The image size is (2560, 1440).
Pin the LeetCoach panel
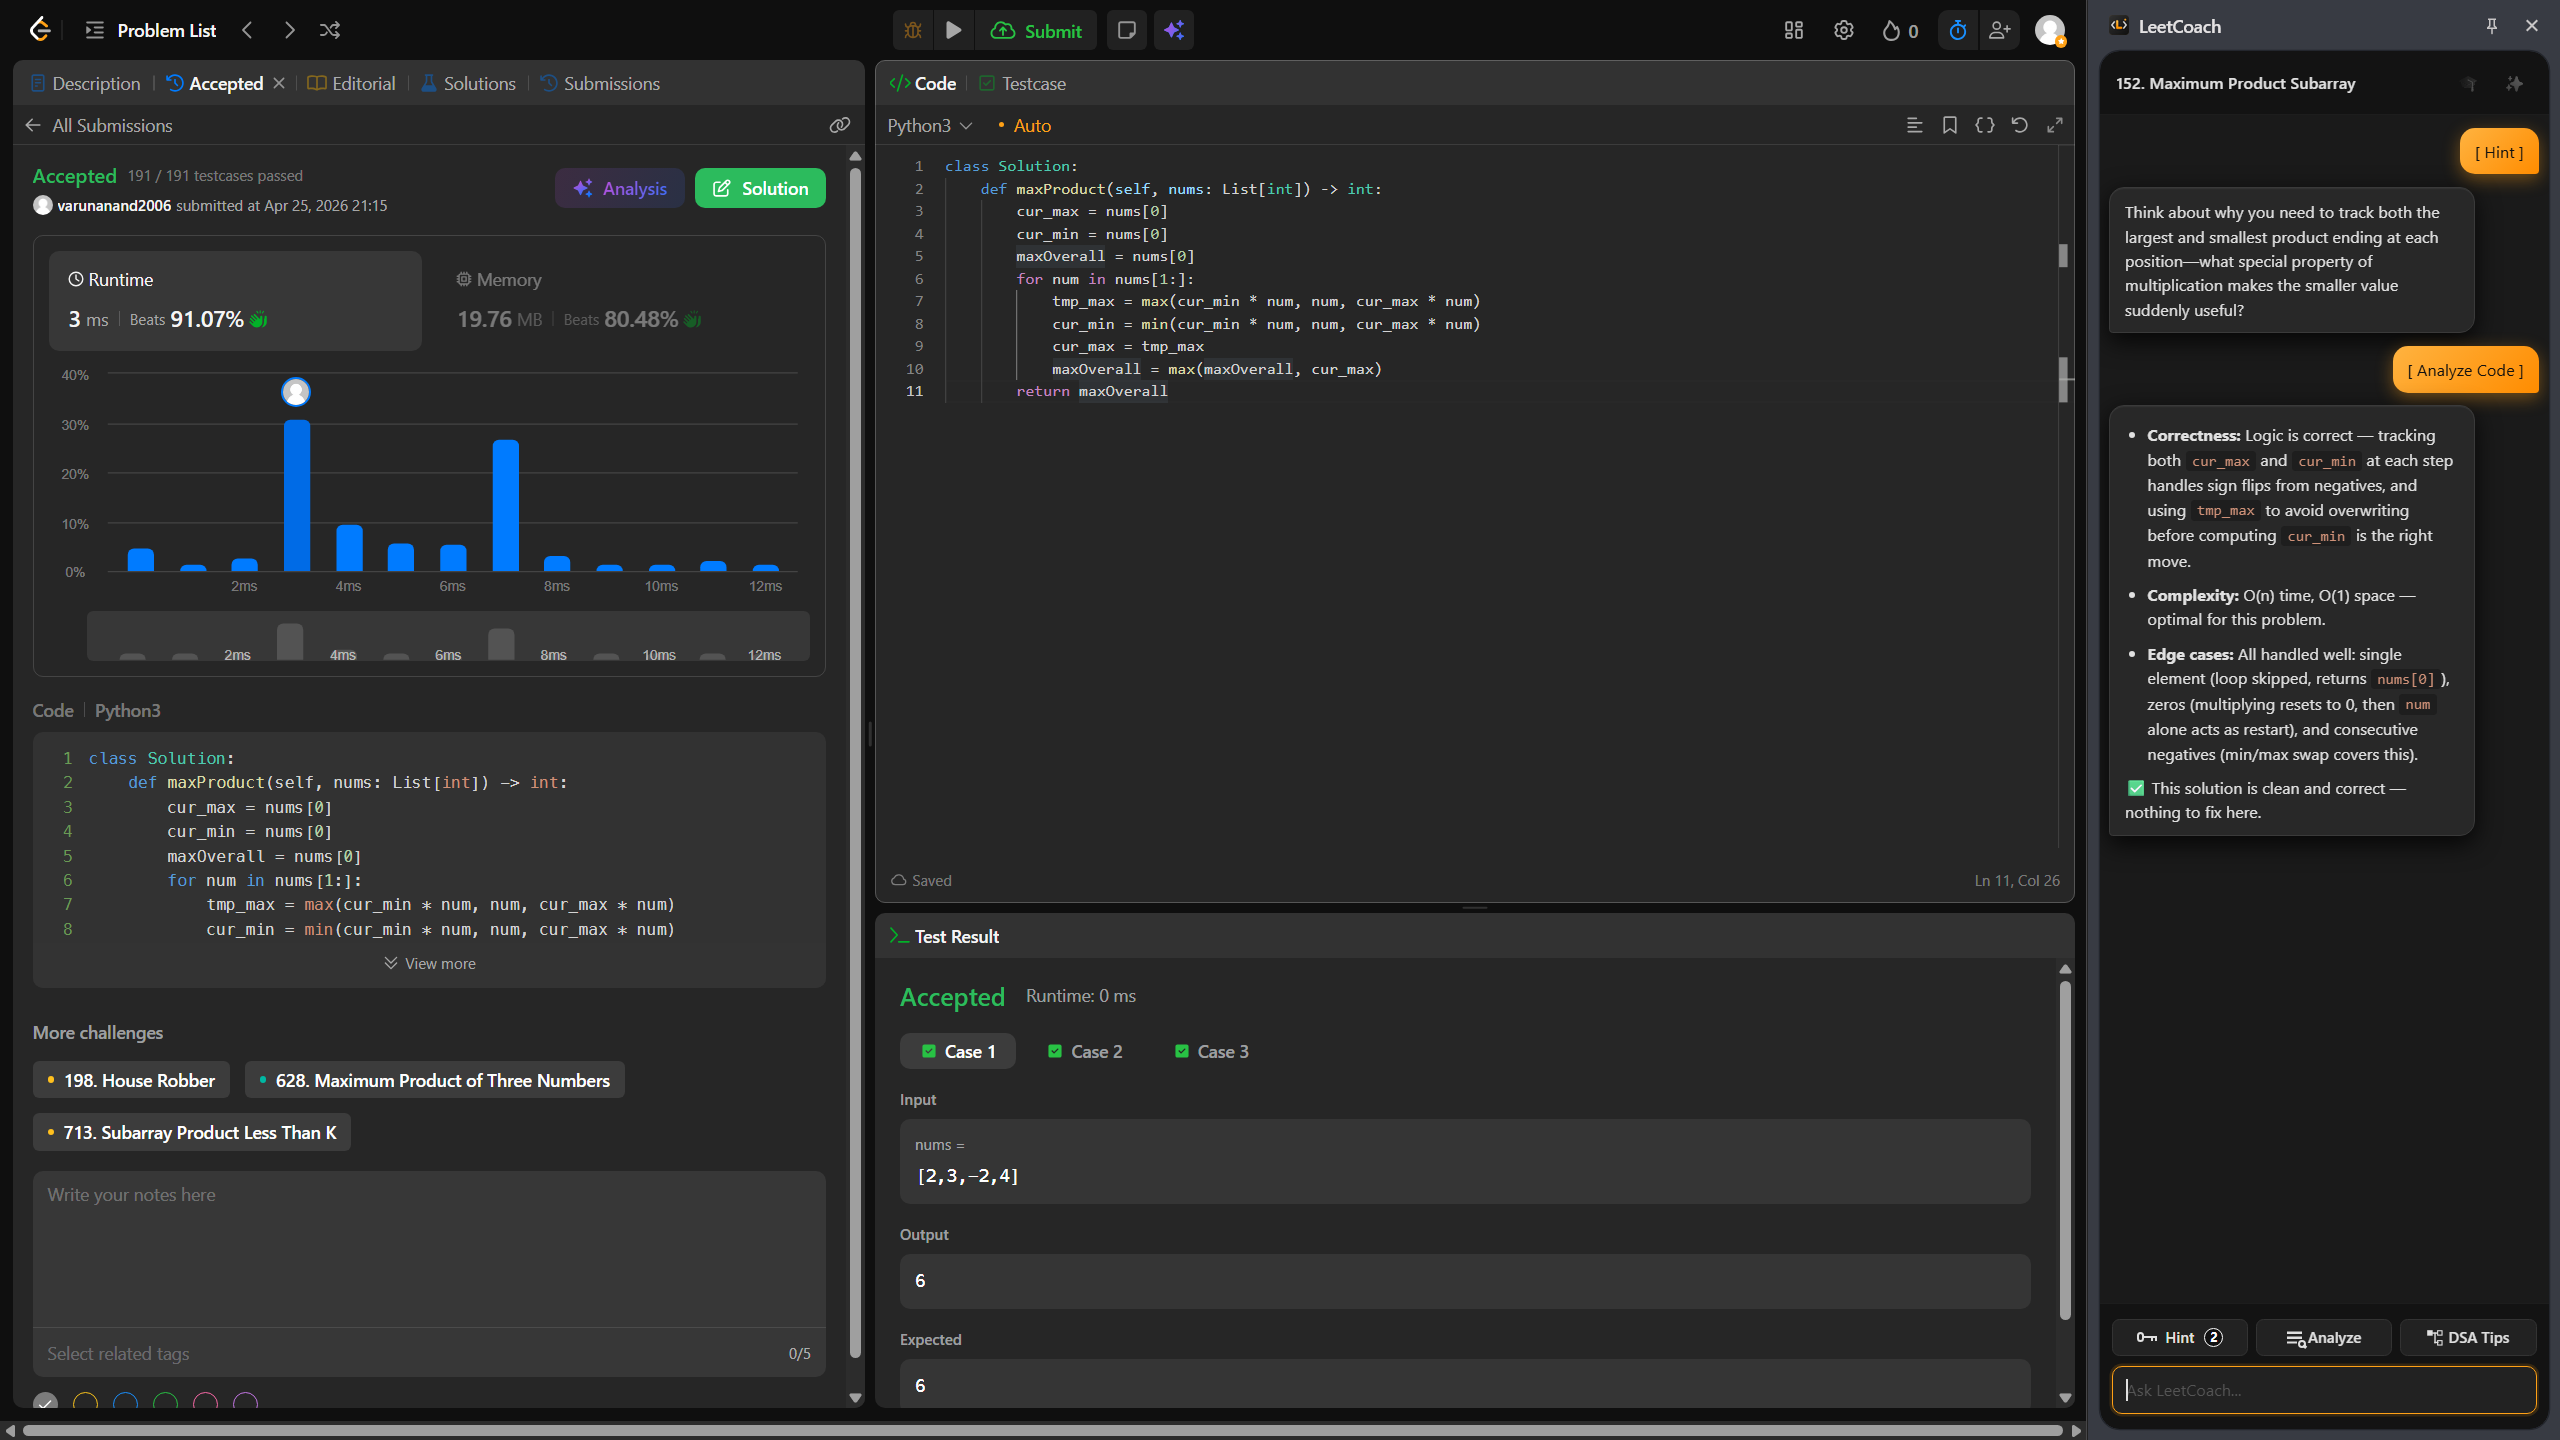pyautogui.click(x=2492, y=26)
